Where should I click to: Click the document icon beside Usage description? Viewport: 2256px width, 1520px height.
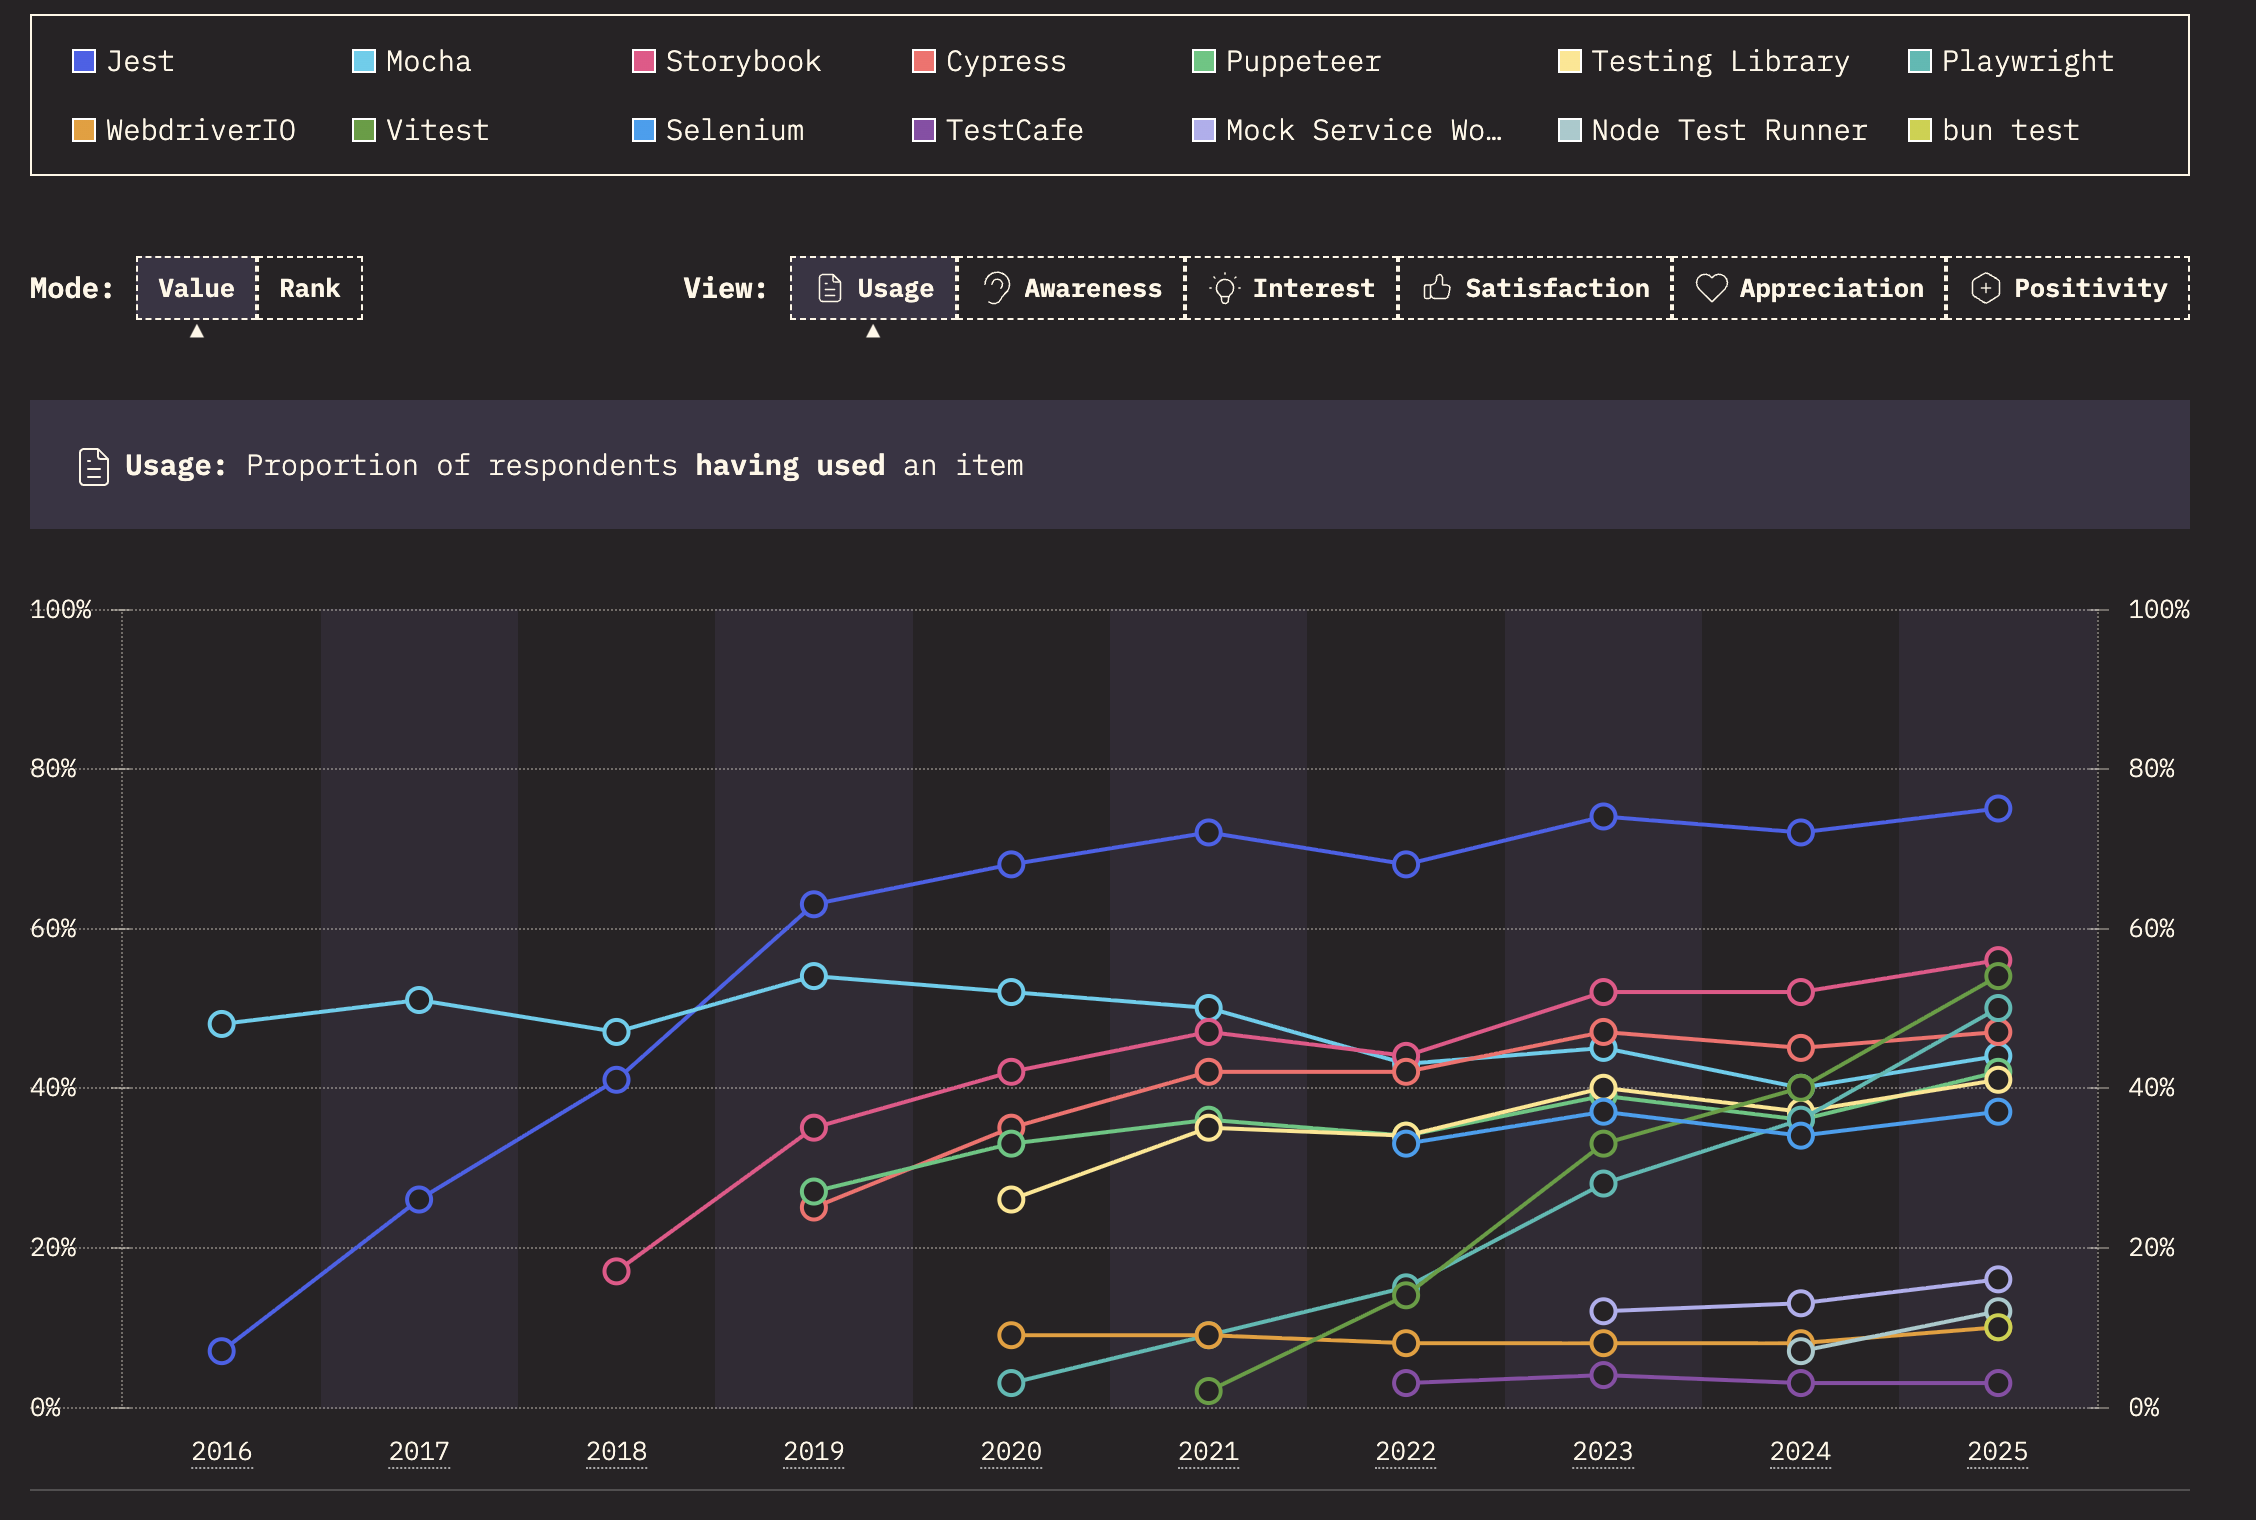pyautogui.click(x=94, y=466)
